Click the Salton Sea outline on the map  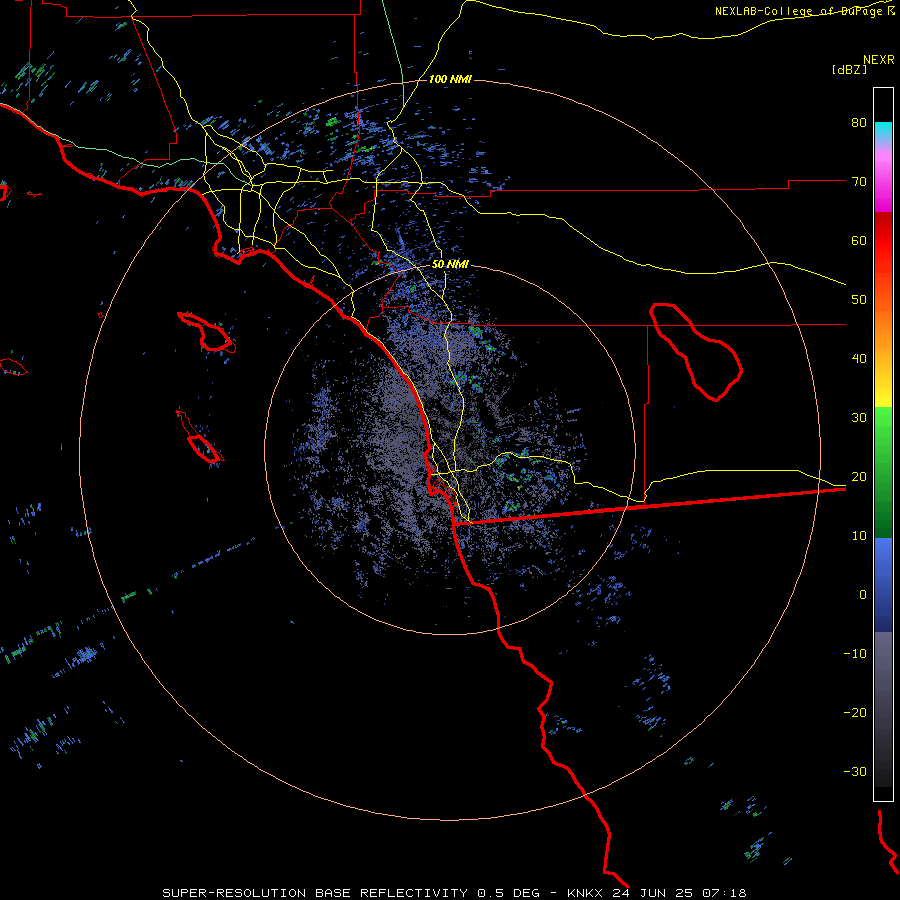pyautogui.click(x=696, y=352)
